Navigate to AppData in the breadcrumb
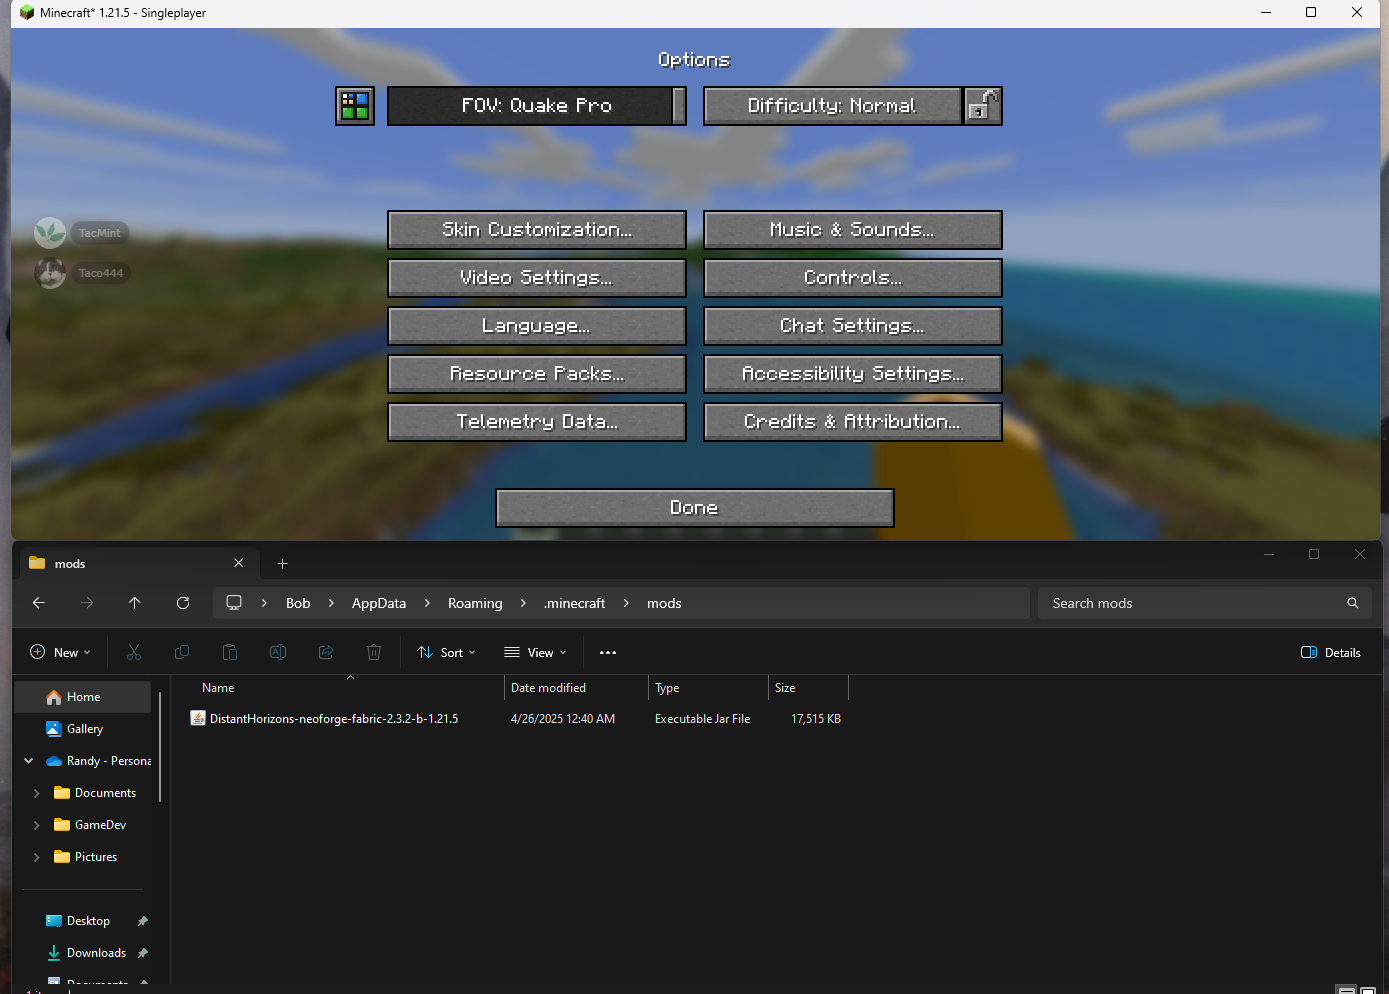 (379, 603)
